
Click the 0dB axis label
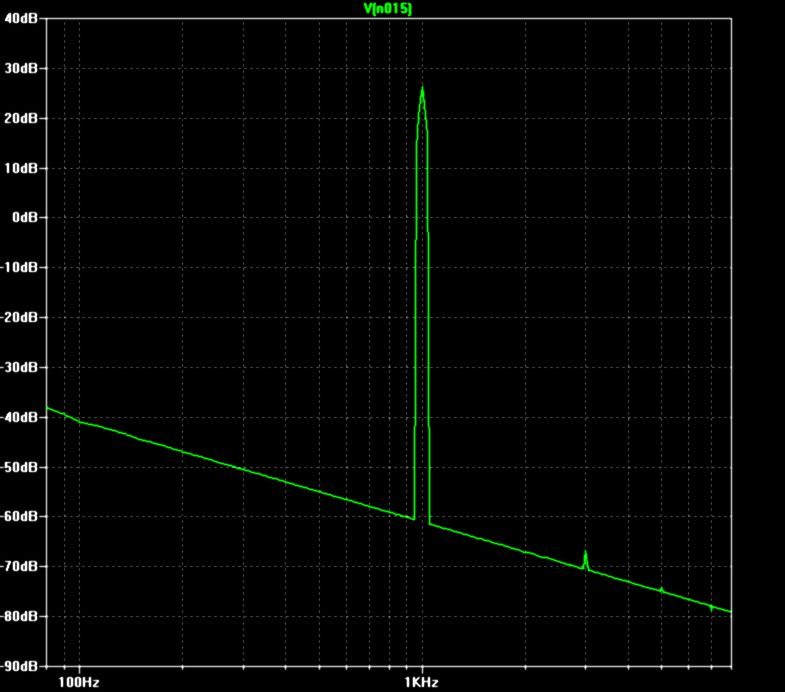click(x=25, y=217)
